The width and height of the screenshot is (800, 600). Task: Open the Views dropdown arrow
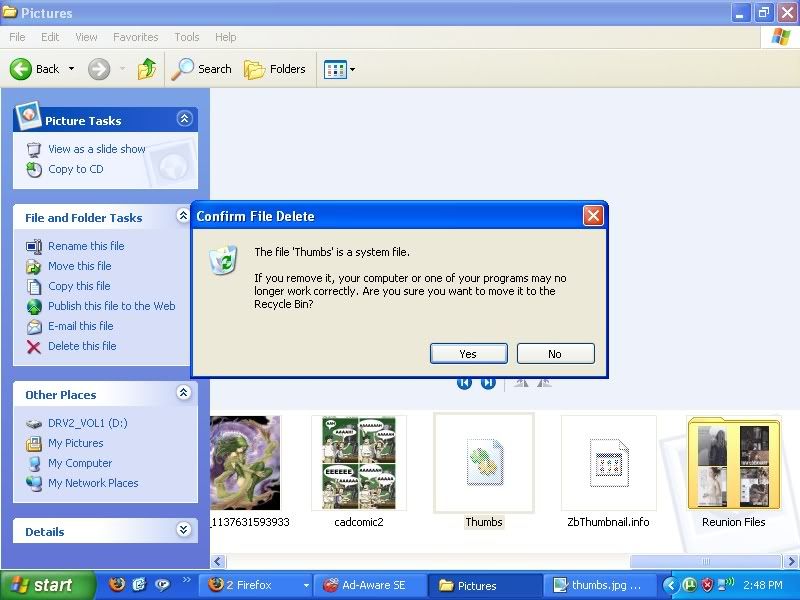[353, 69]
